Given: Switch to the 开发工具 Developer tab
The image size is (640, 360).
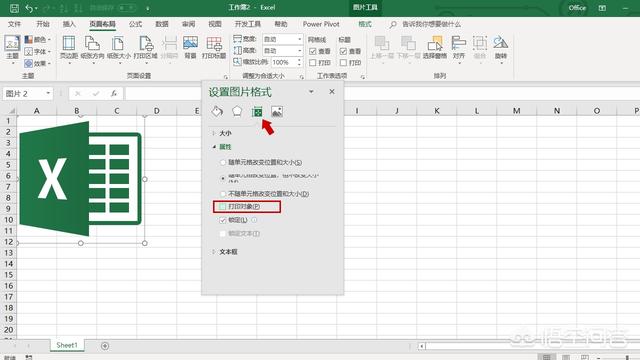Looking at the screenshot, I should [x=248, y=24].
